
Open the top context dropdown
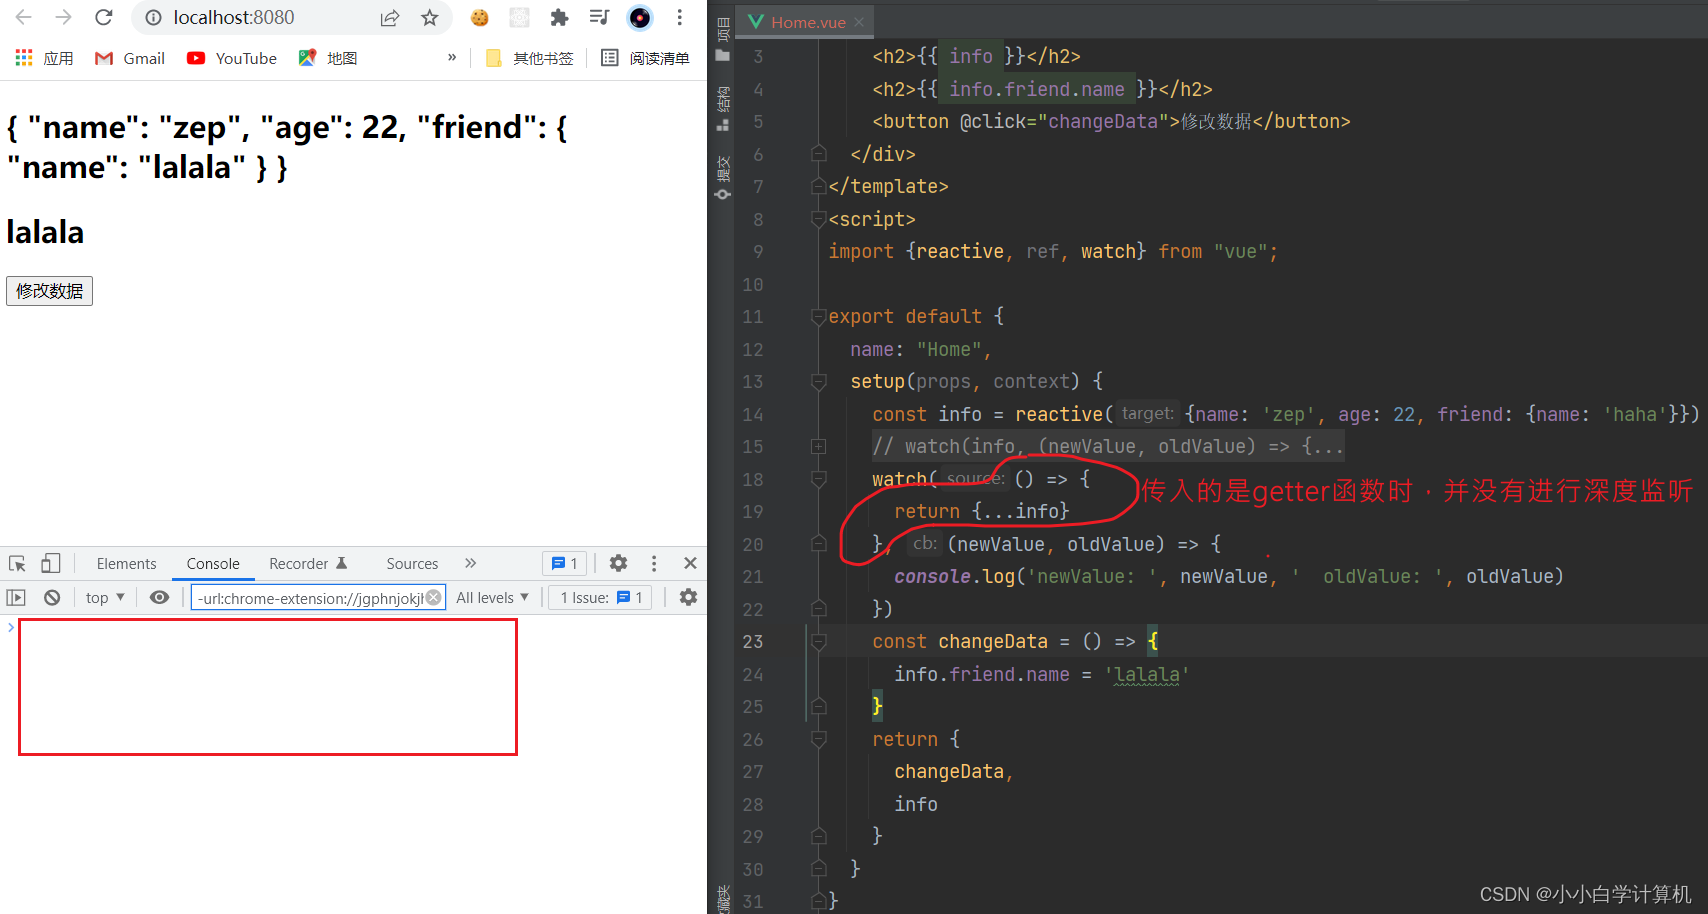point(105,597)
